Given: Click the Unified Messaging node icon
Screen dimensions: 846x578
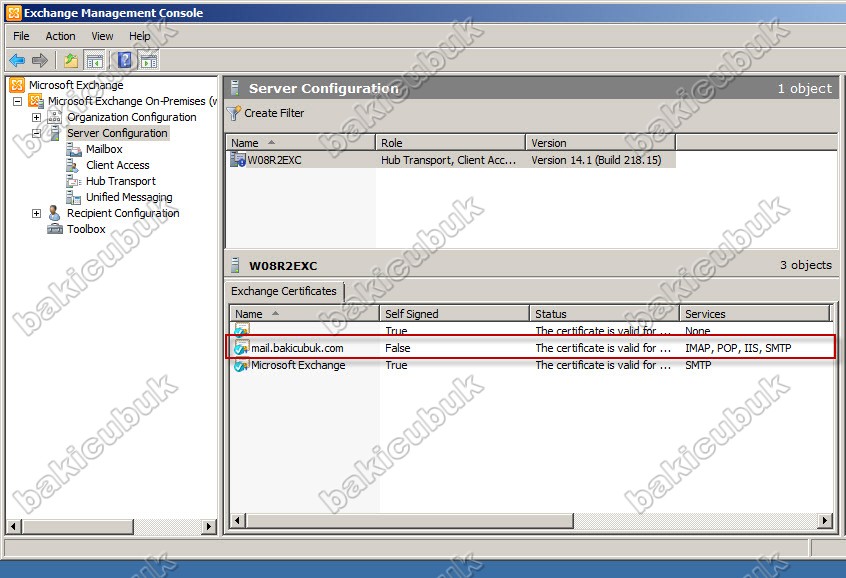Looking at the screenshot, I should tap(73, 197).
